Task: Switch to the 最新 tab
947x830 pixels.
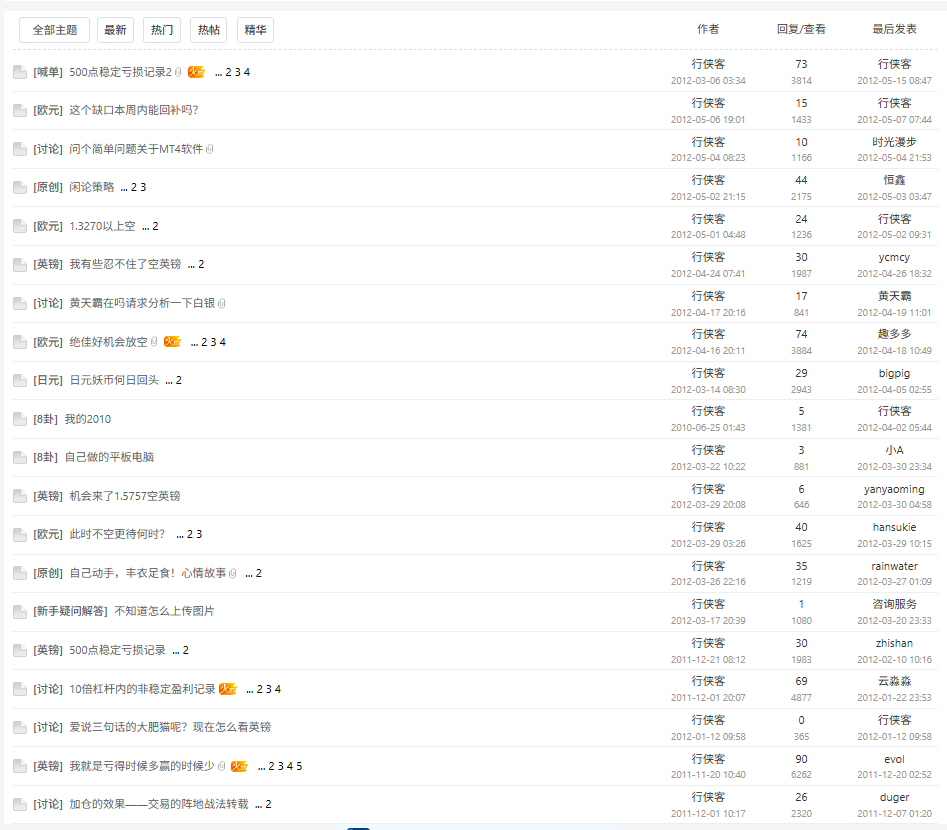Action: pyautogui.click(x=115, y=30)
